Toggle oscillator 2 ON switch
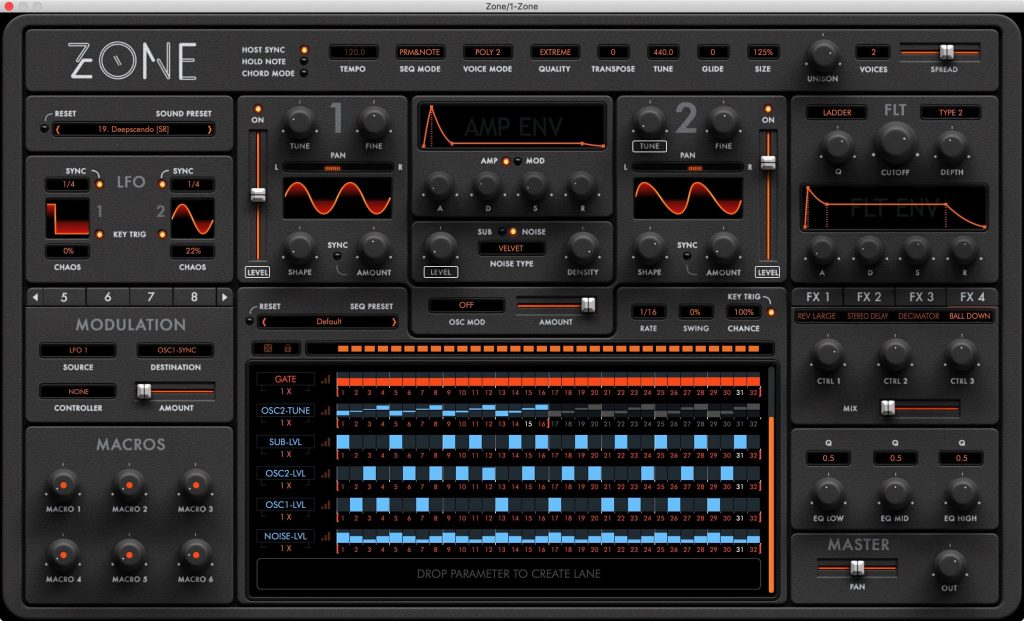Image resolution: width=1024 pixels, height=621 pixels. [768, 108]
